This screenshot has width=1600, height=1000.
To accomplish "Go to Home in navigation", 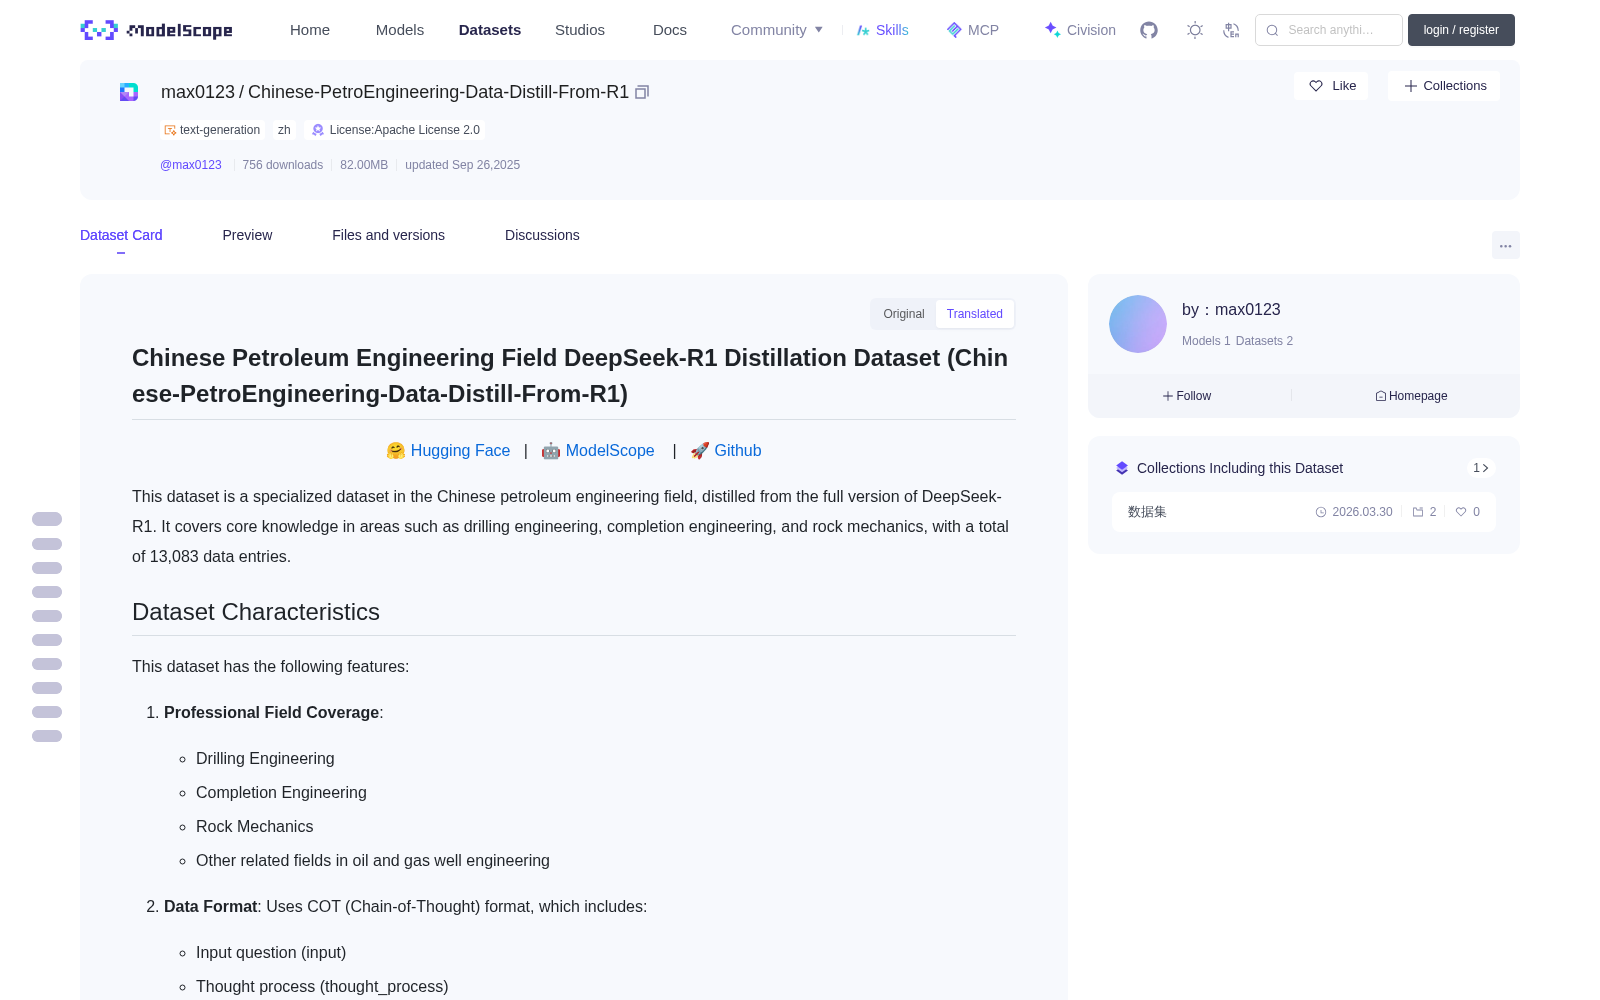I will click(310, 30).
